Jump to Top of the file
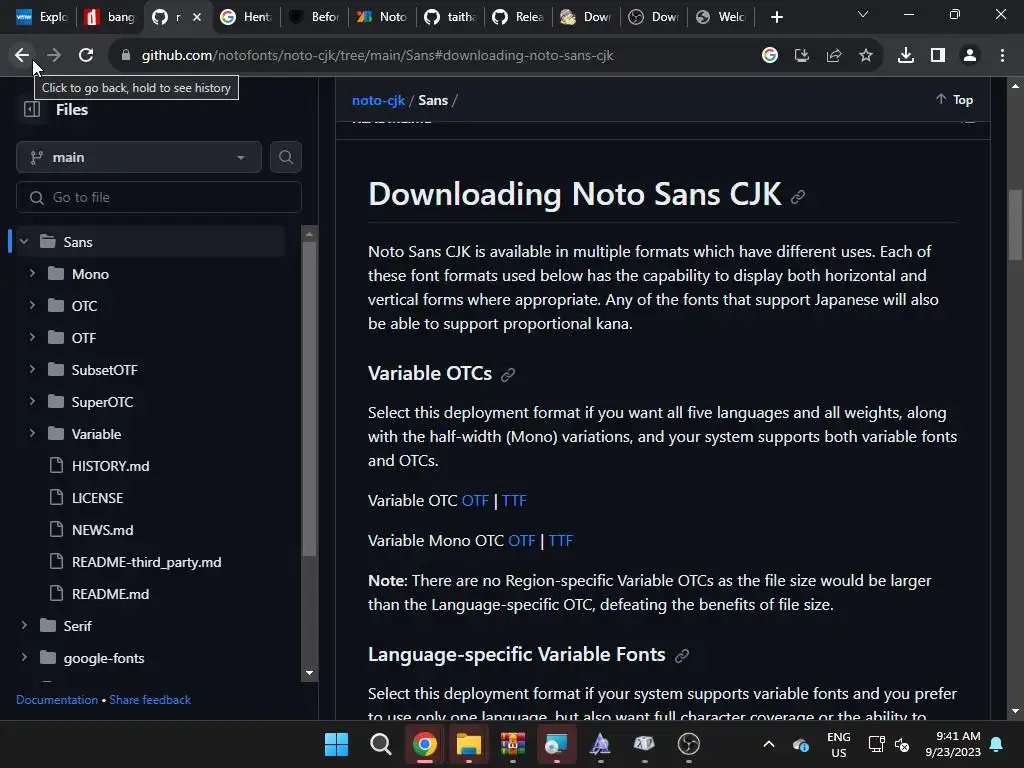 tap(954, 100)
